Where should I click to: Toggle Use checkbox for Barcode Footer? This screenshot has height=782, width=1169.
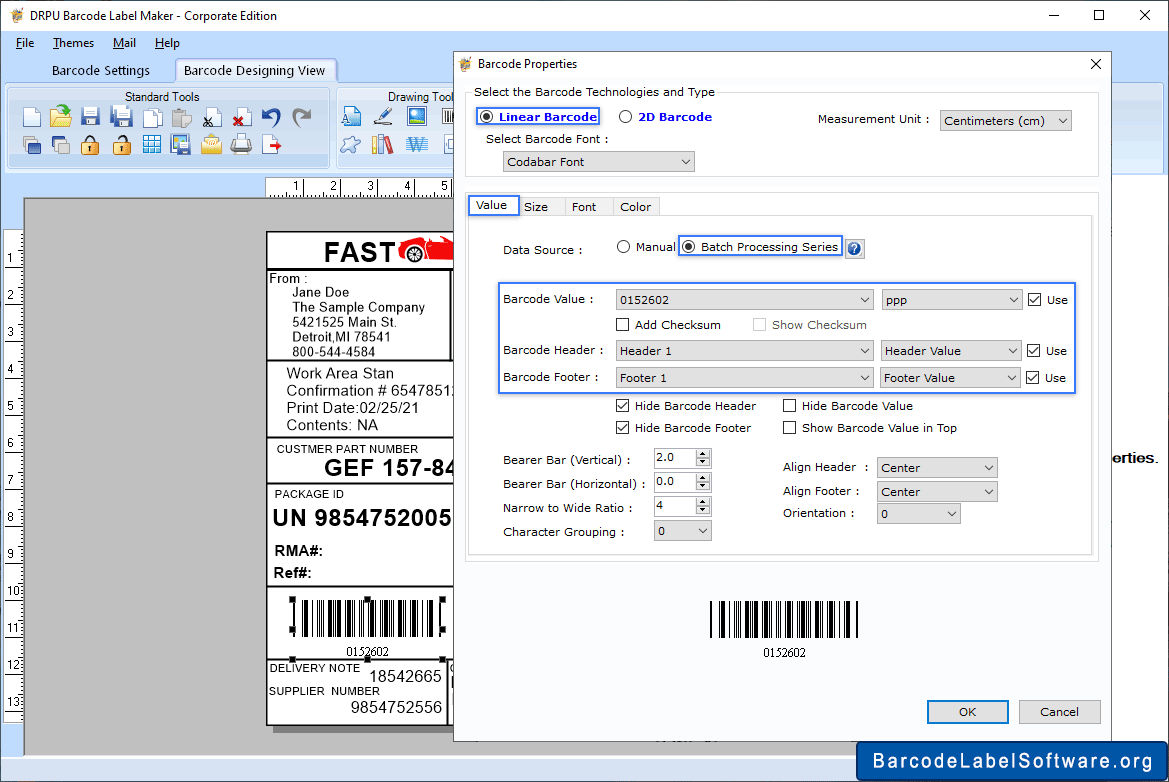(1033, 378)
